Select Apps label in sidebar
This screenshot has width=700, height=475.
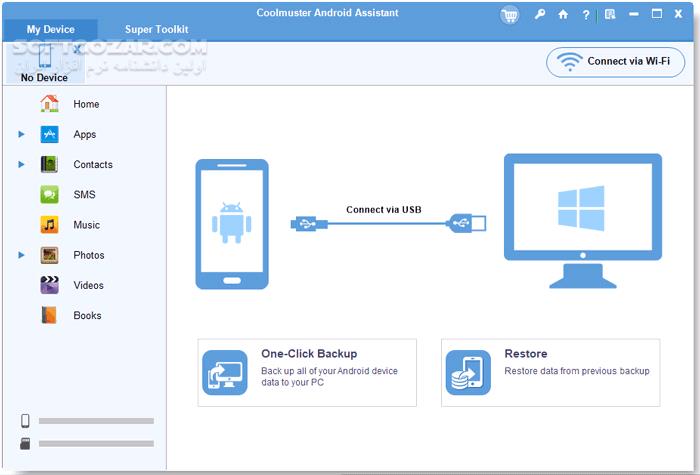[84, 134]
